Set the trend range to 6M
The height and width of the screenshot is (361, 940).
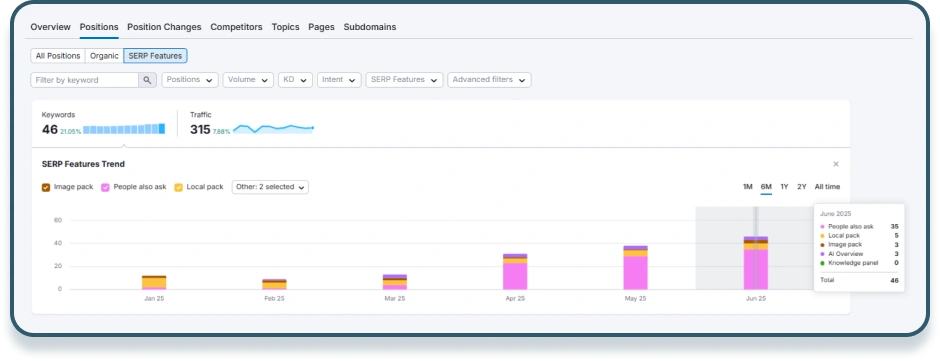pos(766,187)
